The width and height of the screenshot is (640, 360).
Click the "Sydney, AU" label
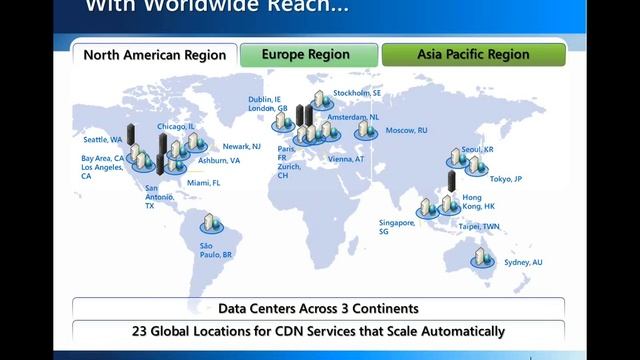coord(523,262)
